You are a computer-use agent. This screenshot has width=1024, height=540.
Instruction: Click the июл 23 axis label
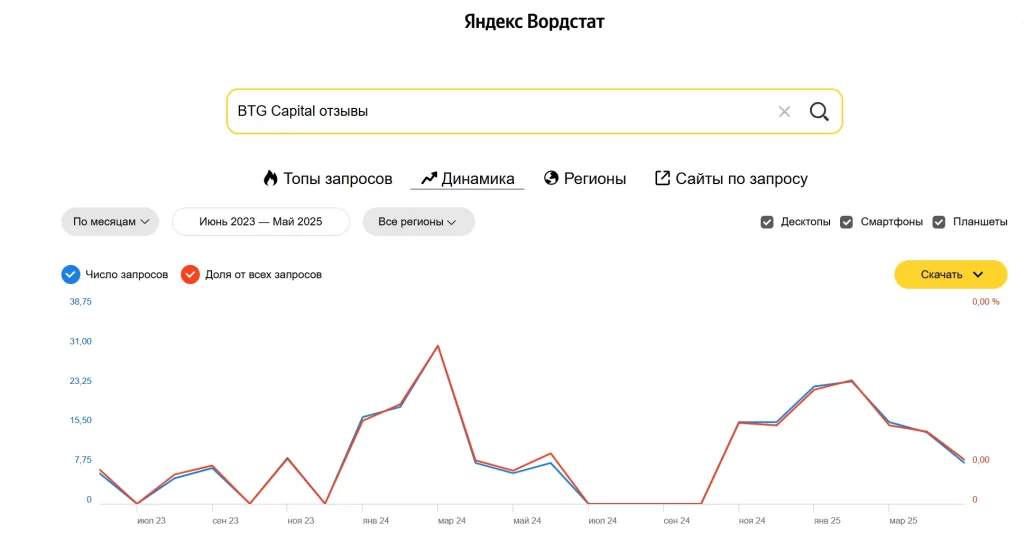152,520
